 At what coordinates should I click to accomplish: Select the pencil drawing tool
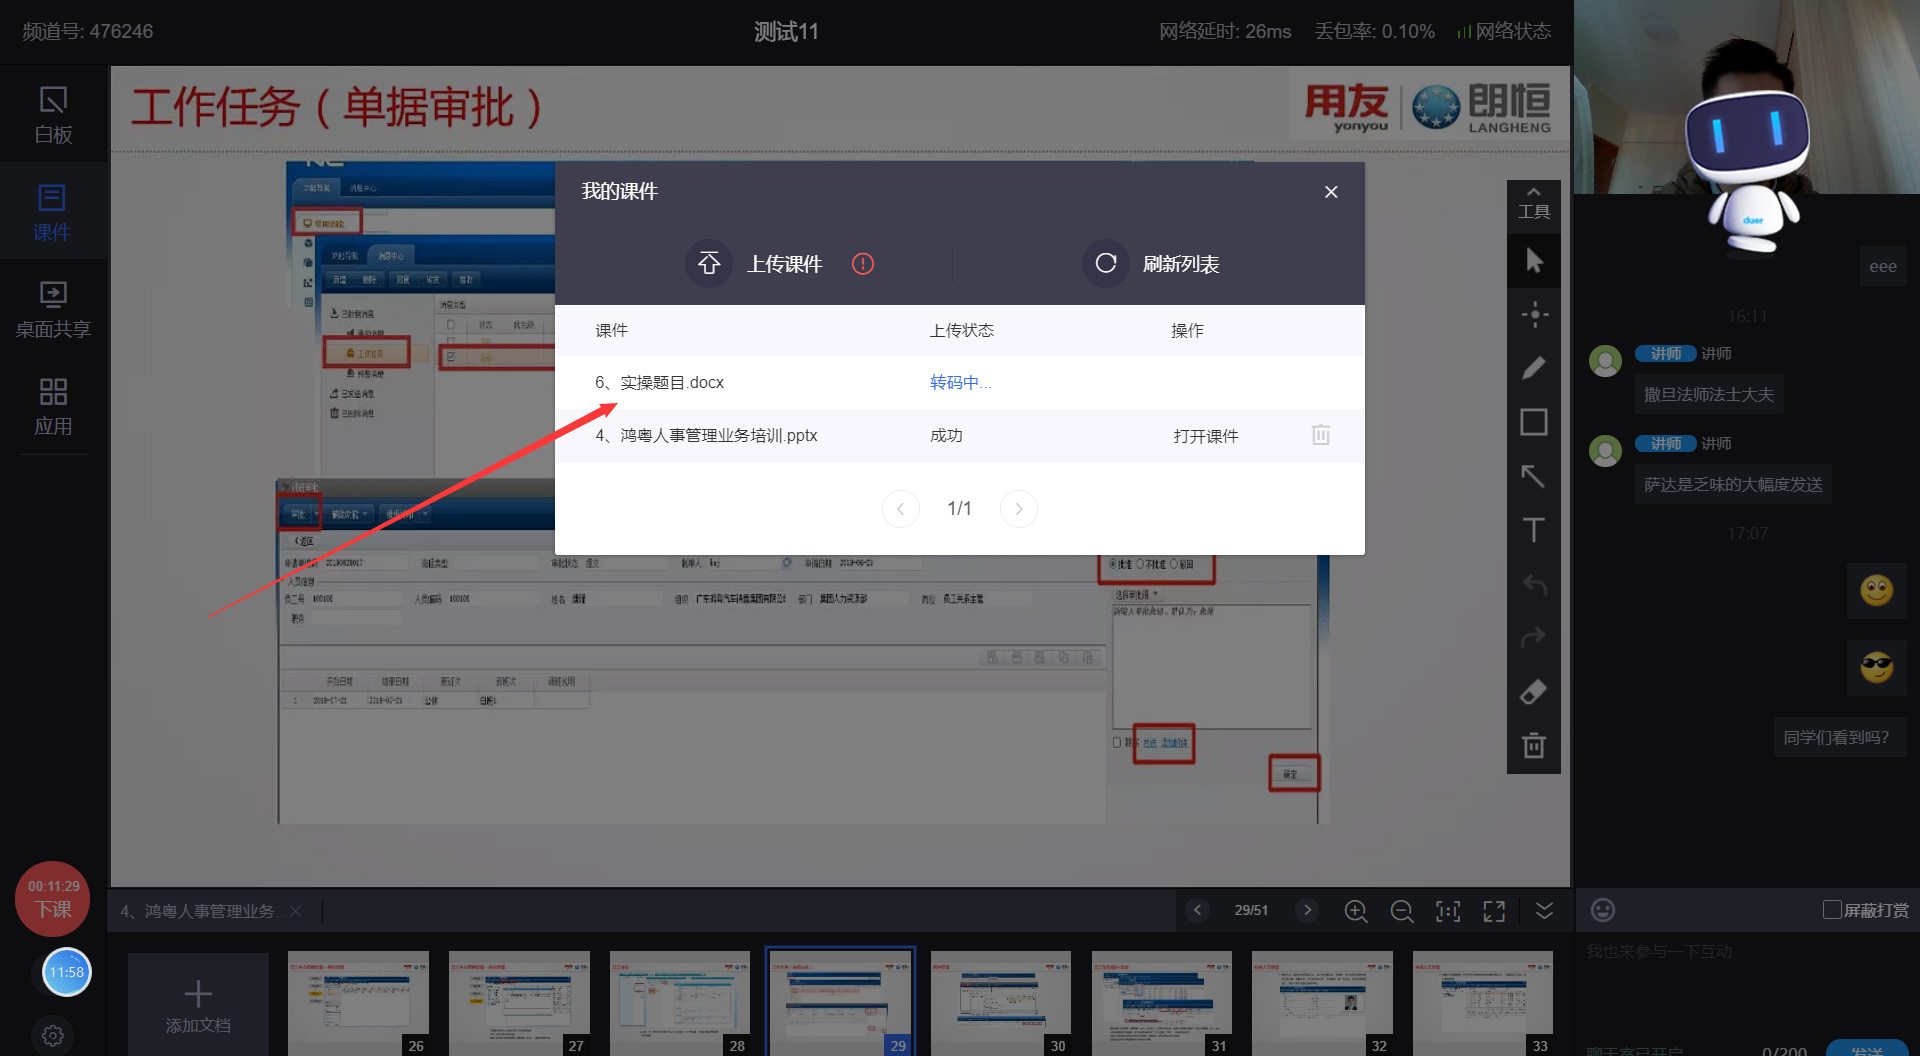(x=1533, y=368)
